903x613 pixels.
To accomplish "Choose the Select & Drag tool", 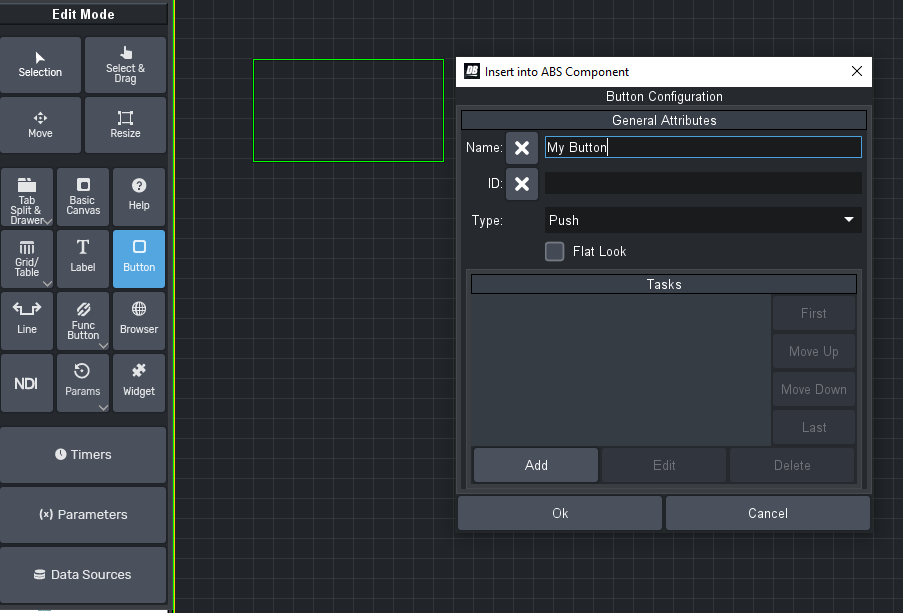I will [126, 65].
